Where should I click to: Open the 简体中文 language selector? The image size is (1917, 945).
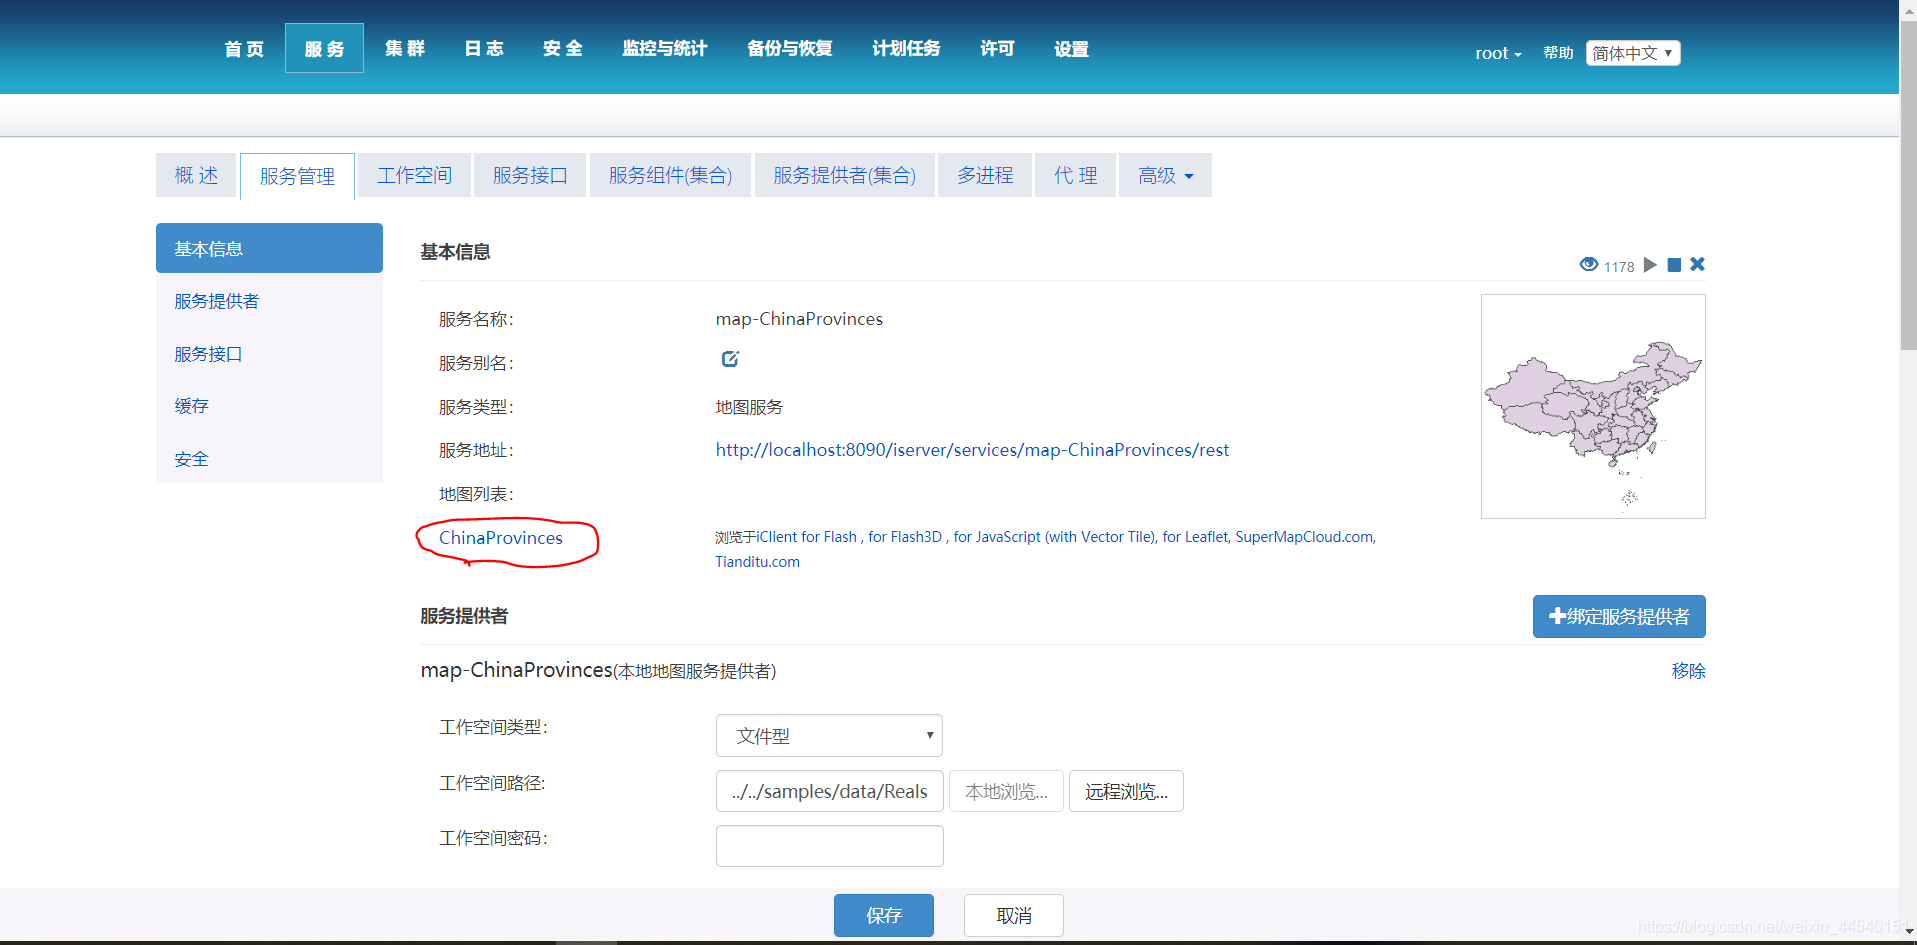(x=1633, y=53)
